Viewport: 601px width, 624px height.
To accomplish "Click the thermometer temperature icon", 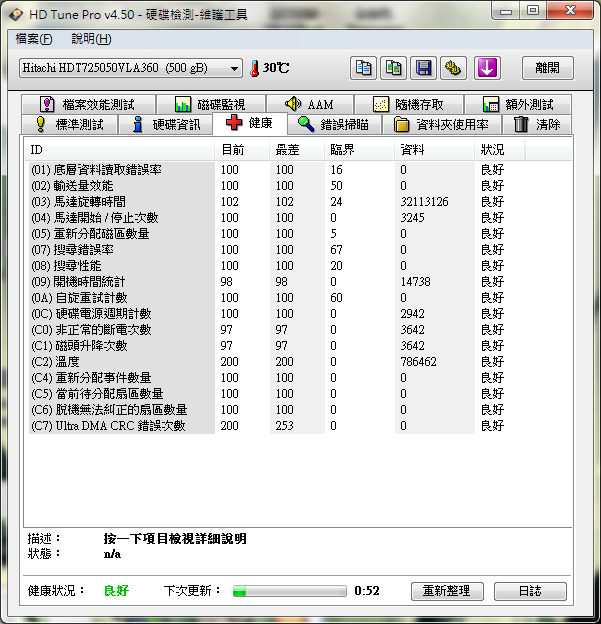I will pos(255,68).
